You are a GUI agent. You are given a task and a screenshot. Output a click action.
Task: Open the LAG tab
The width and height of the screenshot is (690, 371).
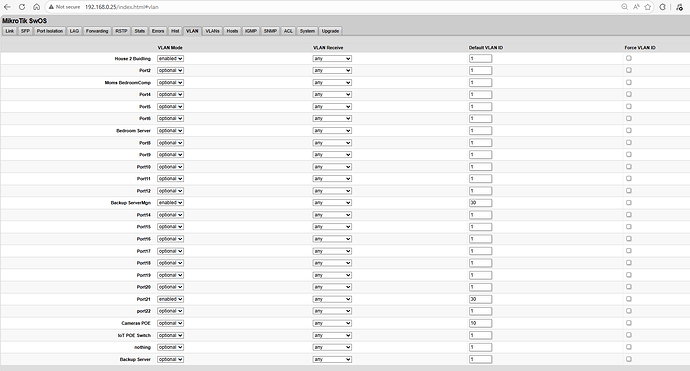pos(74,31)
